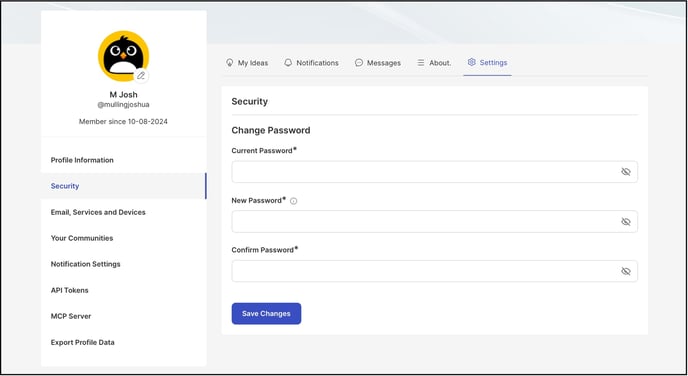Image resolution: width=688 pixels, height=376 pixels.
Task: Select Security in the sidebar
Action: click(123, 186)
